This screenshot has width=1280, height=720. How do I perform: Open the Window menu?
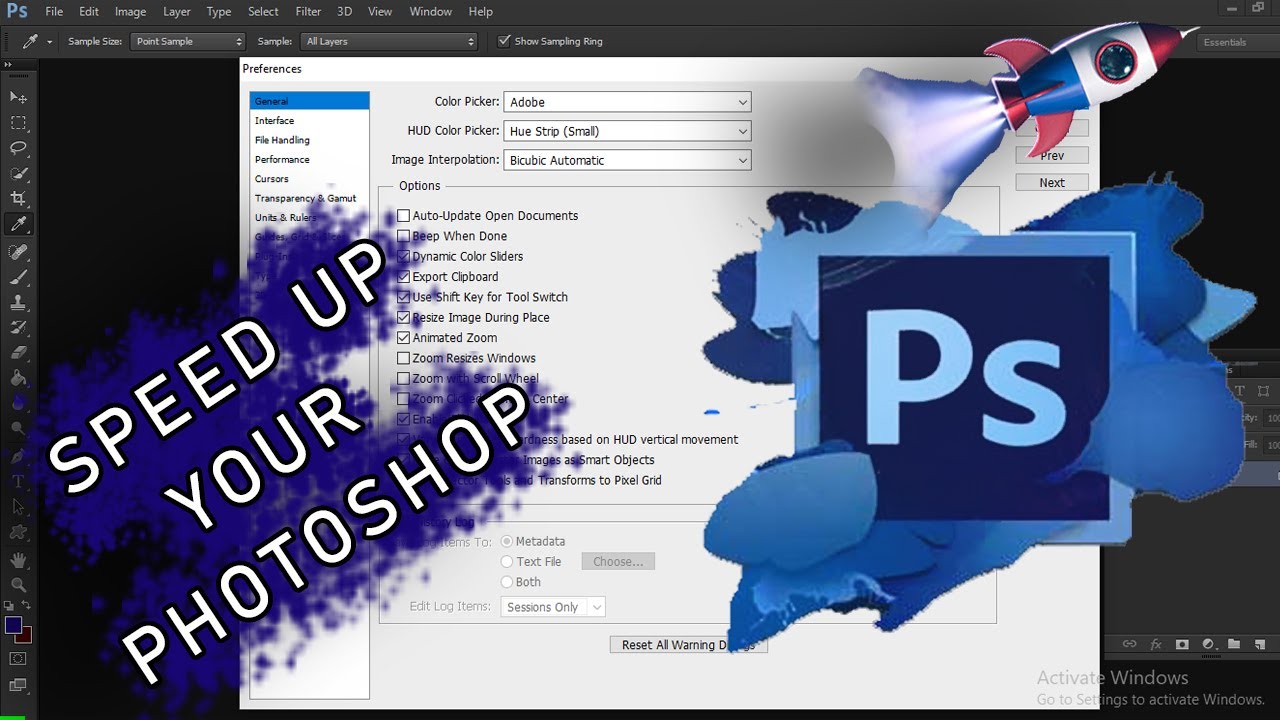[431, 12]
